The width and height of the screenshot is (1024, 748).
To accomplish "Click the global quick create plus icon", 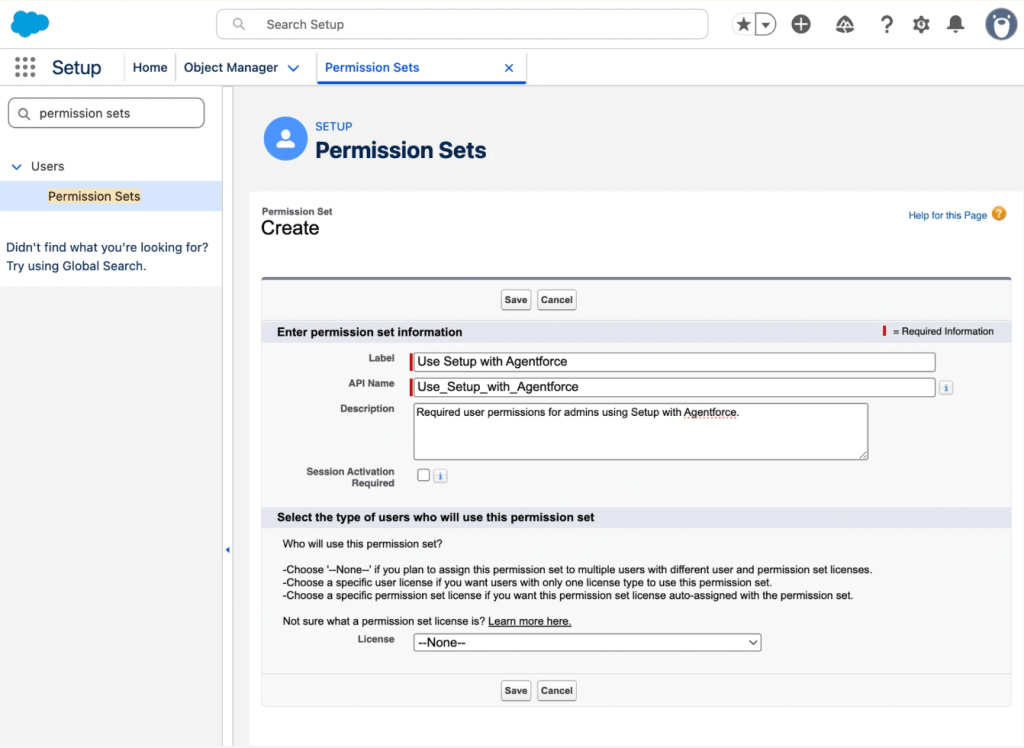I will [800, 24].
